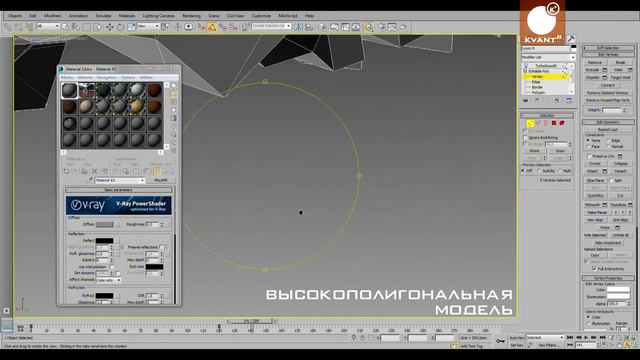Select the Scale tool in main toolbar

pos(131,27)
